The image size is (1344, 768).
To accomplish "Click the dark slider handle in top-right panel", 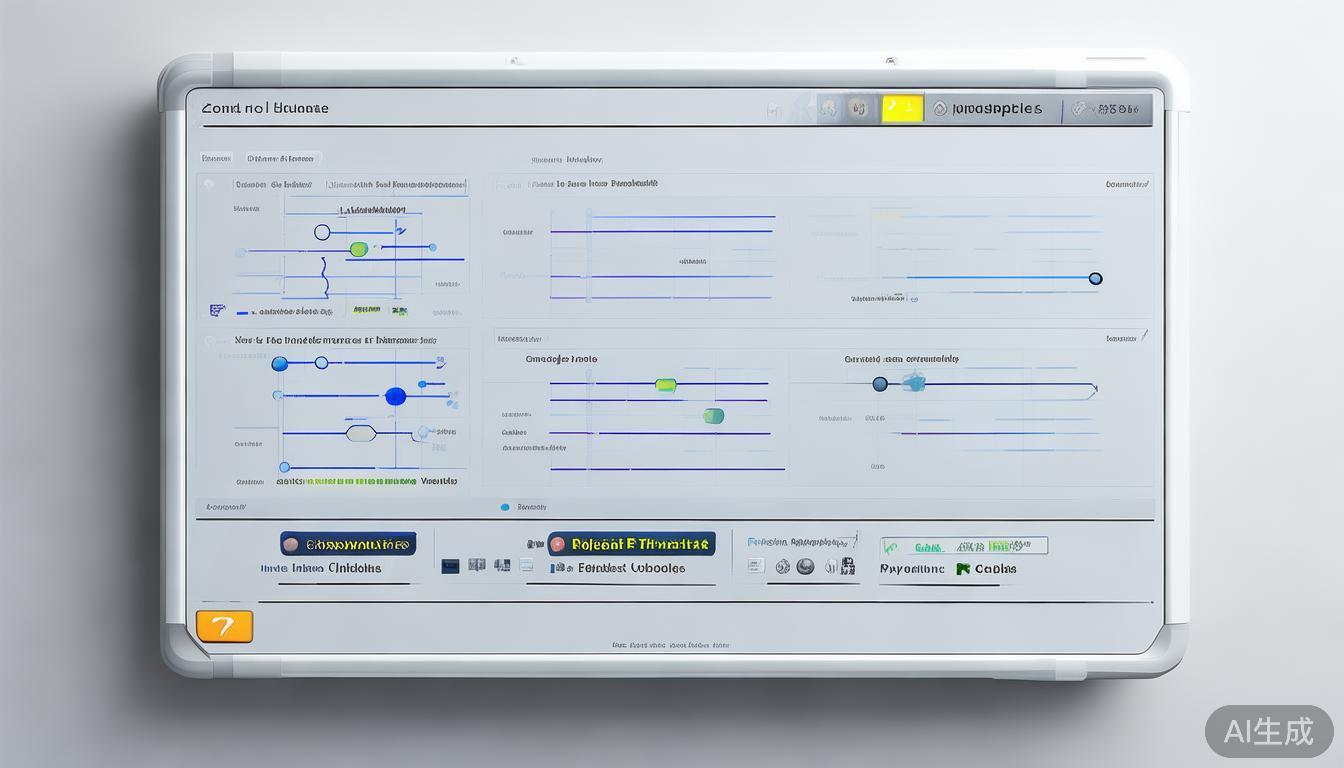I will (1095, 279).
